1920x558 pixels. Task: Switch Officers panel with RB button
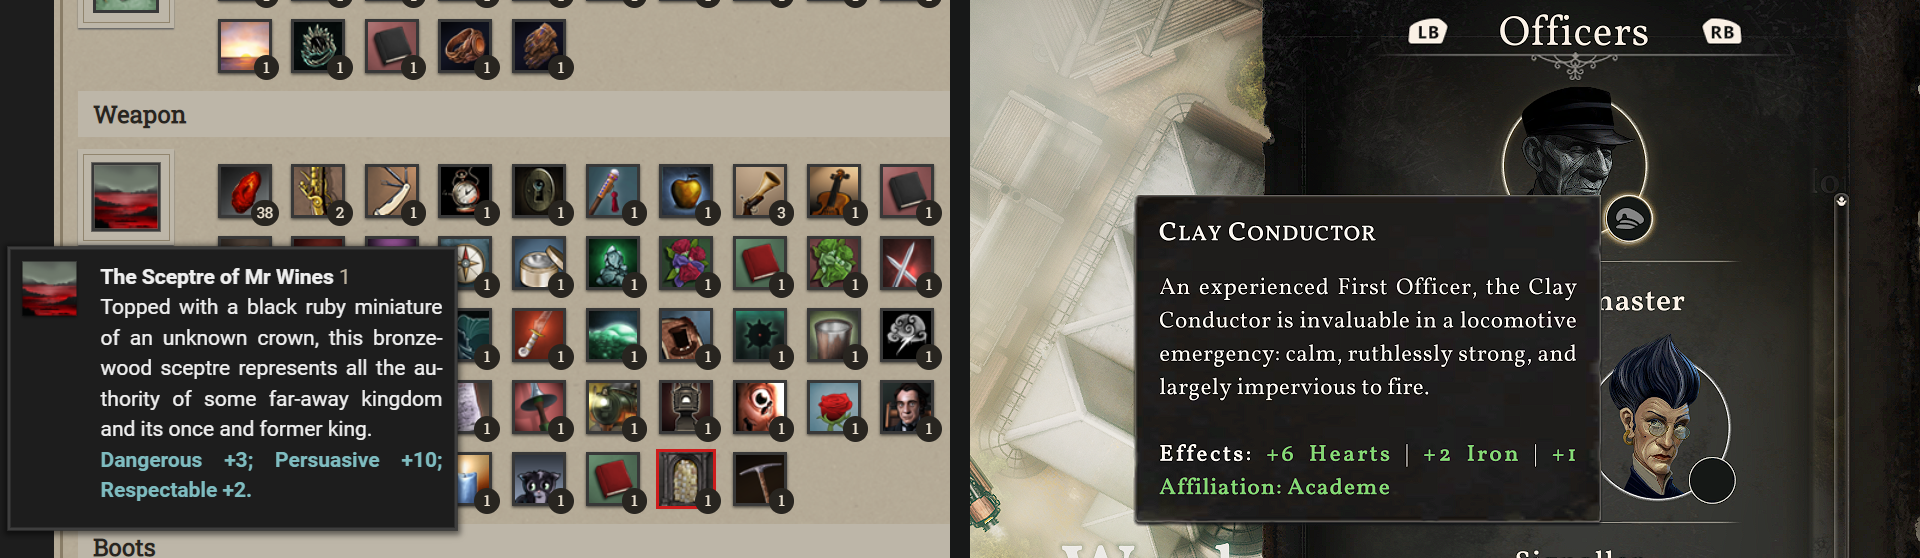click(x=1722, y=32)
